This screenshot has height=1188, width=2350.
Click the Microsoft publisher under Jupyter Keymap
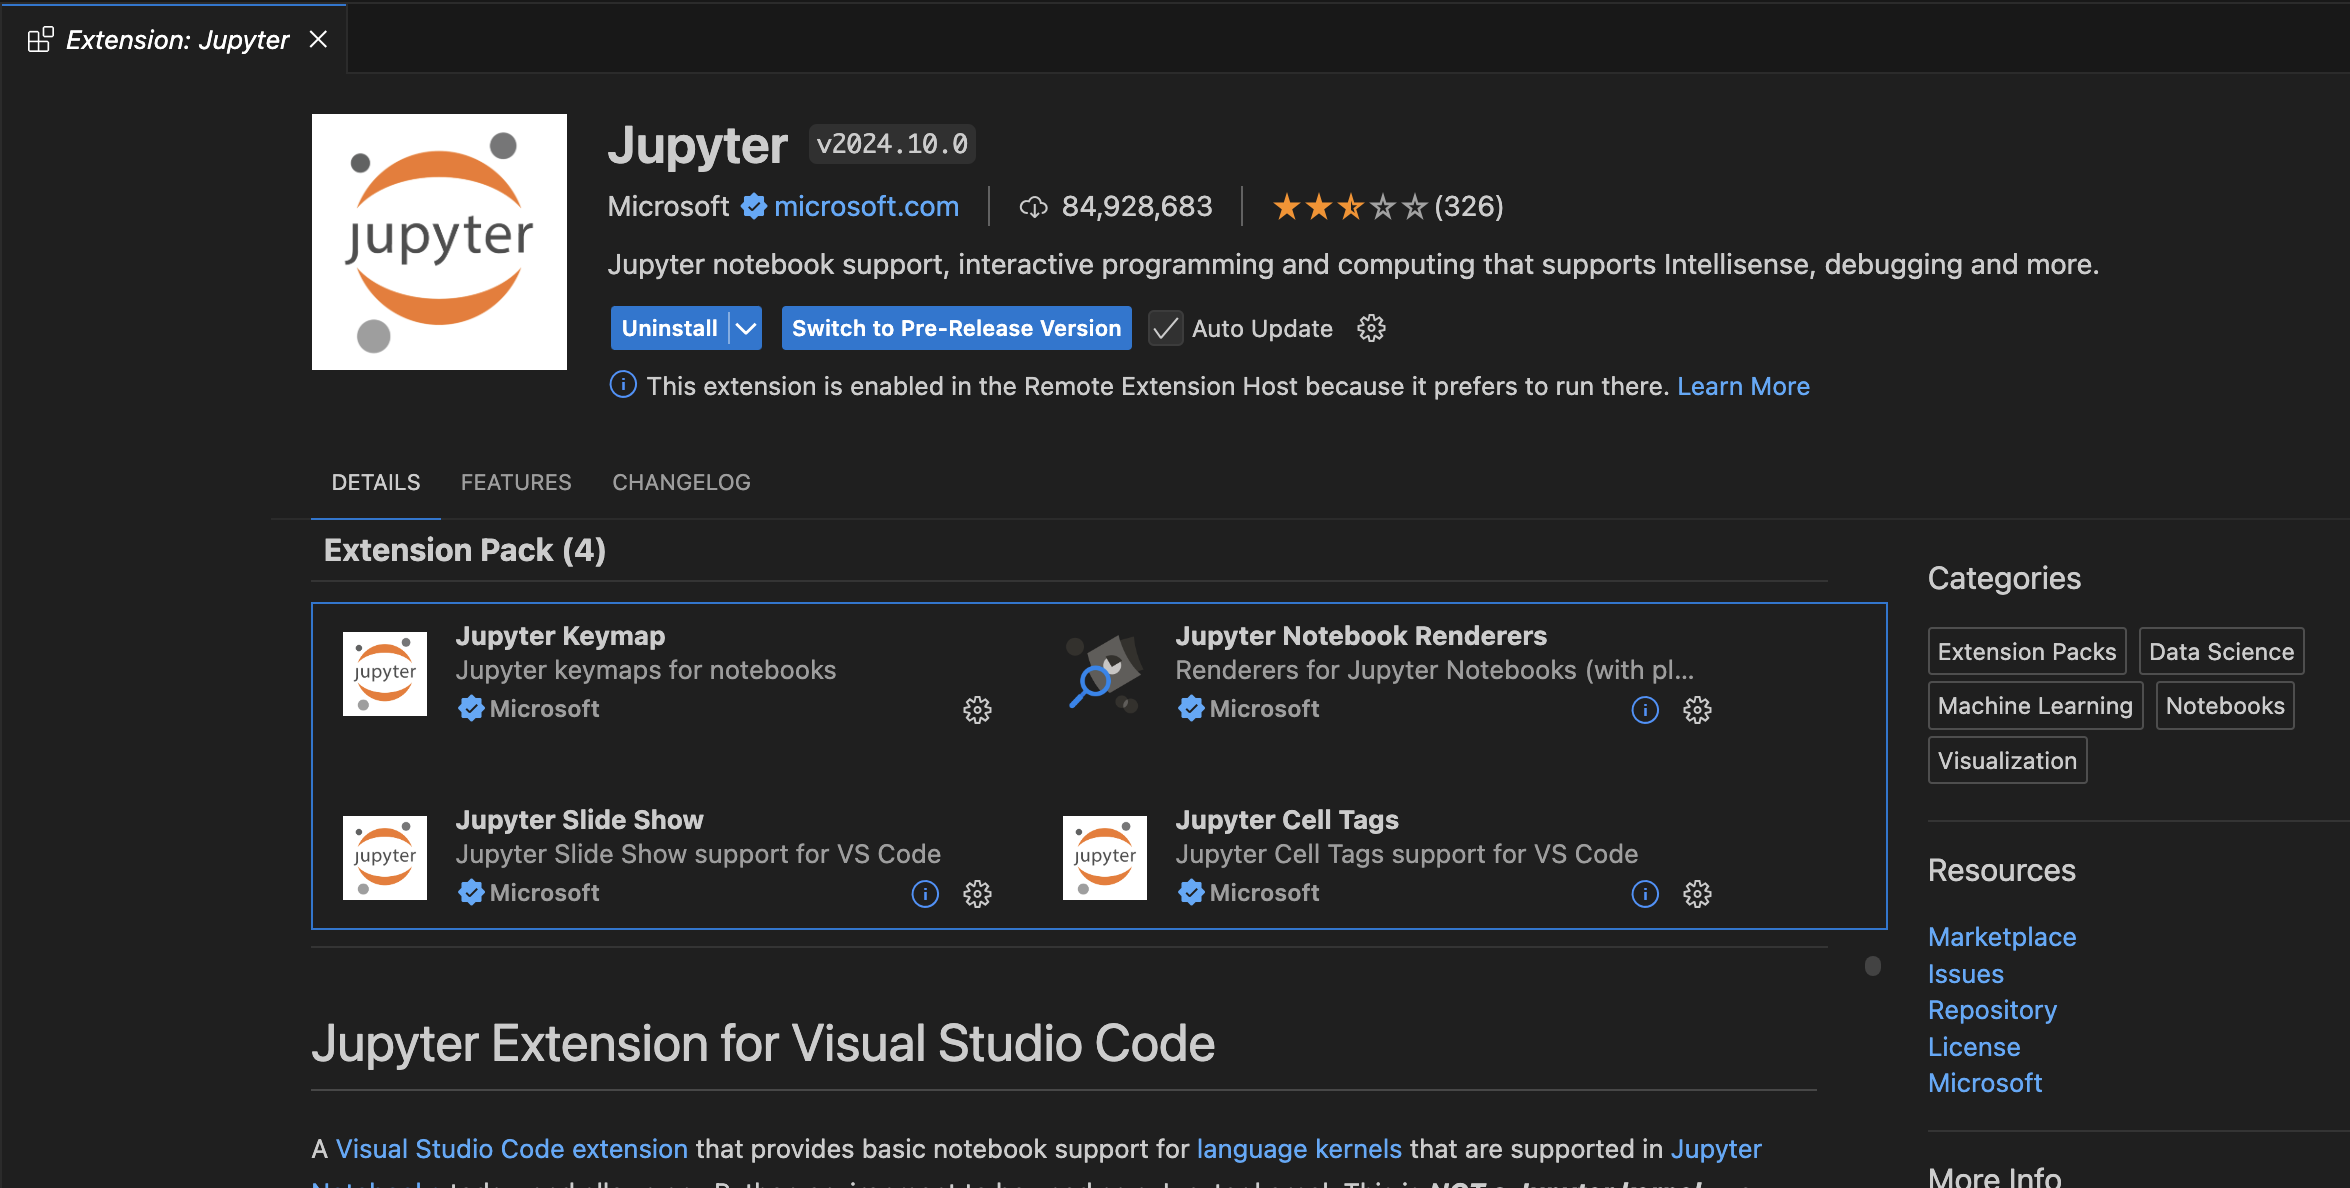click(x=544, y=709)
